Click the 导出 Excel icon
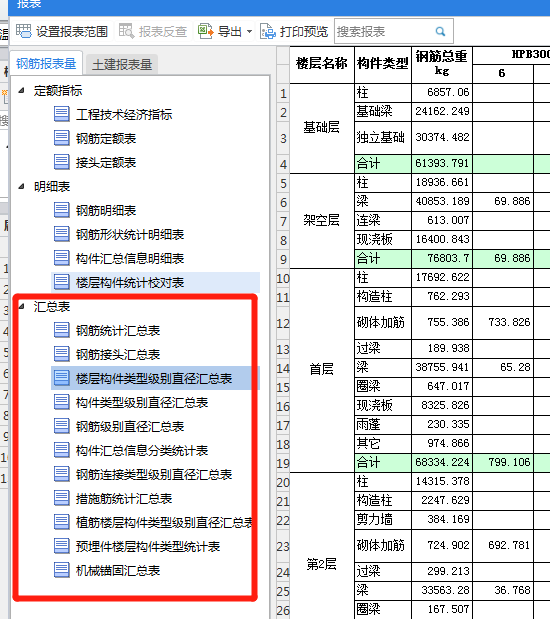 206,31
